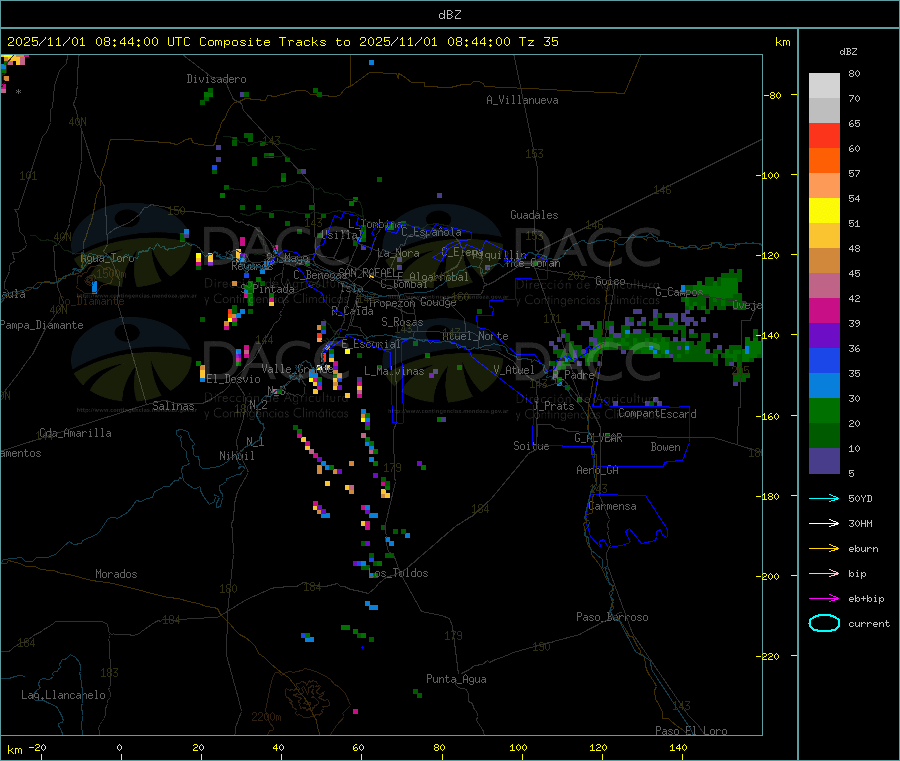Click the pink bip arrow icon
Image resolution: width=900 pixels, height=761 pixels.
(824, 573)
